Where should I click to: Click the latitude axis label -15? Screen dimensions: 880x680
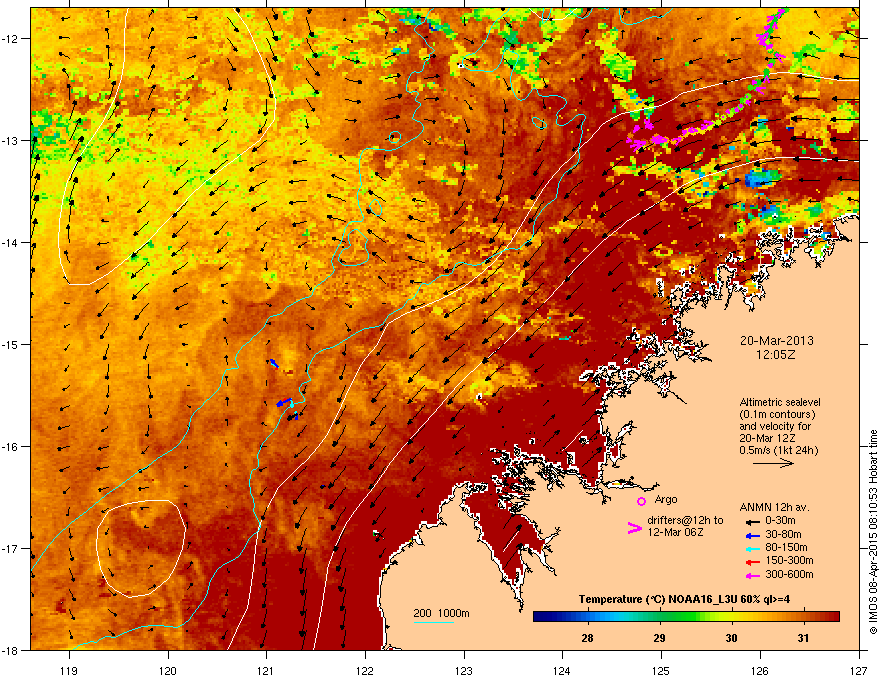pyautogui.click(x=11, y=344)
